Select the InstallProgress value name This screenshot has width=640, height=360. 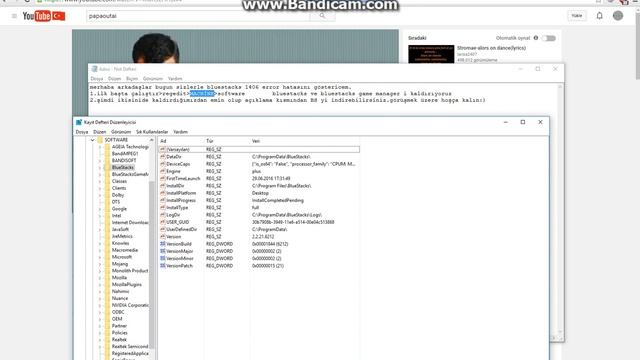(x=181, y=200)
